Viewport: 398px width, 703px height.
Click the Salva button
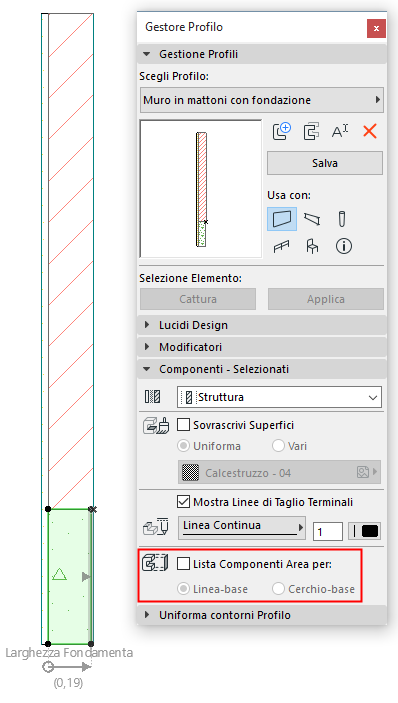tap(325, 163)
